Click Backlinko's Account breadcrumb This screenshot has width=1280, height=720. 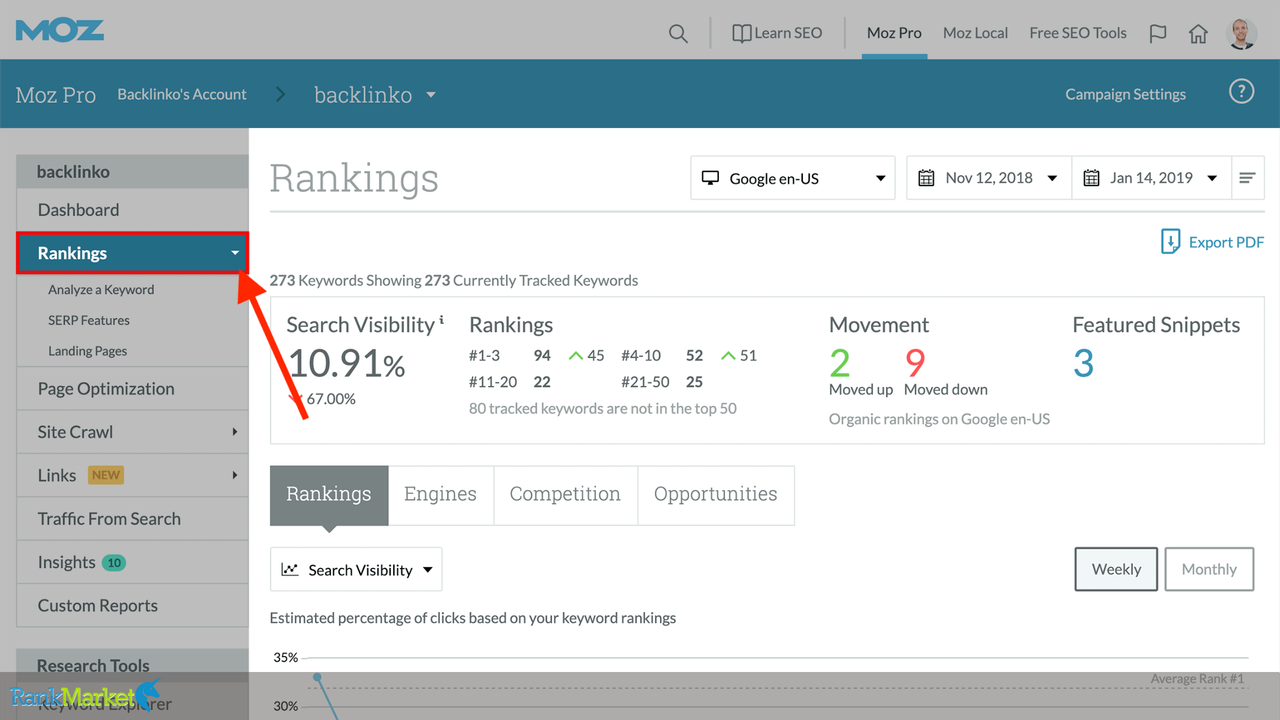182,94
